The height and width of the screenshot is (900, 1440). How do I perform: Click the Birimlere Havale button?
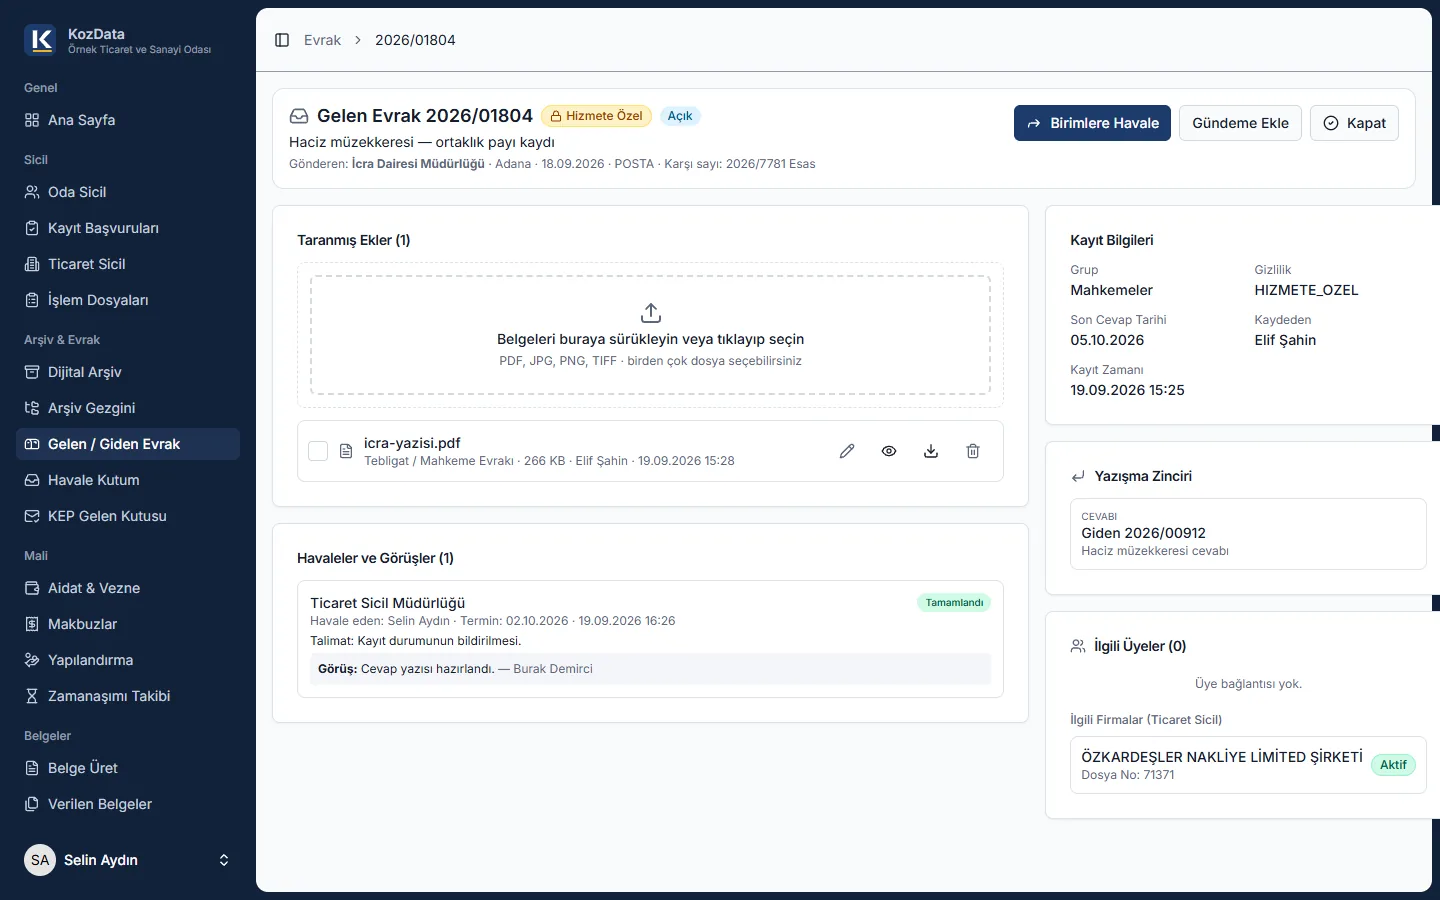click(x=1092, y=123)
